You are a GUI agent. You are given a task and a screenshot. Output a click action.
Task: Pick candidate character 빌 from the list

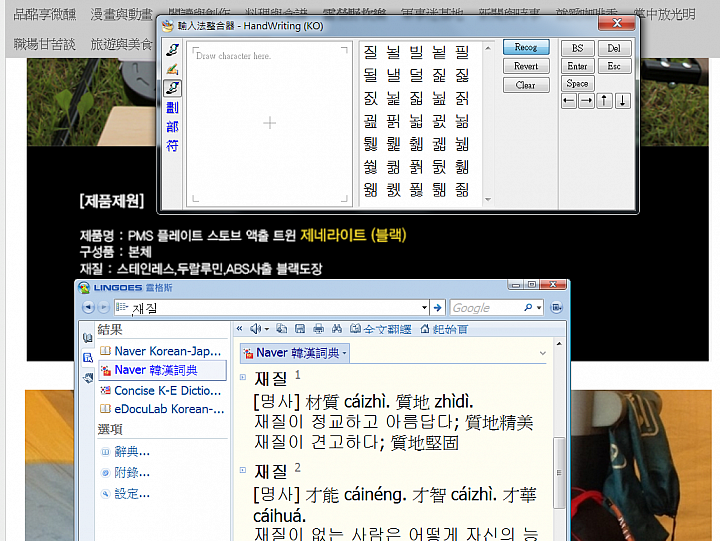416,52
